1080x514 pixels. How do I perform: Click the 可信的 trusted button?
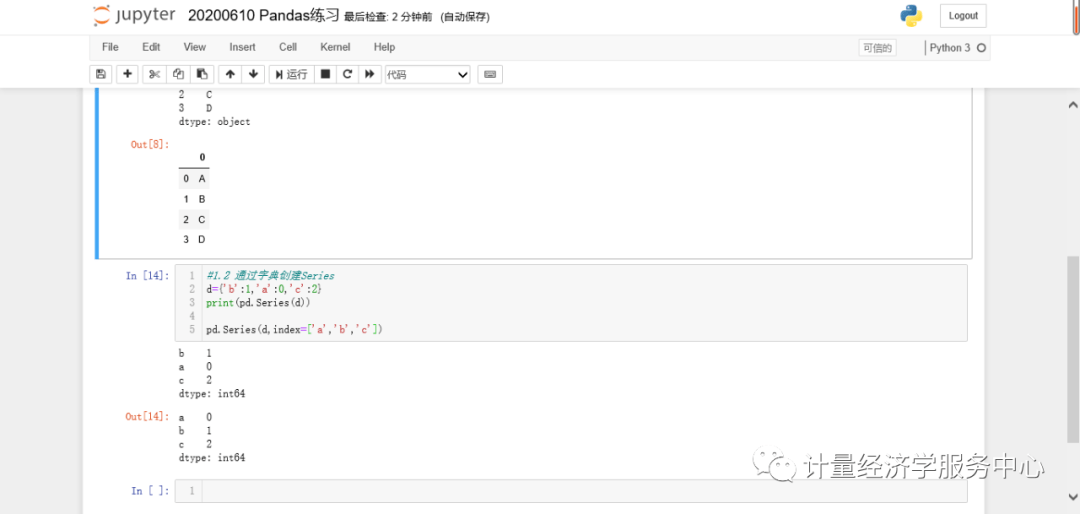point(878,48)
